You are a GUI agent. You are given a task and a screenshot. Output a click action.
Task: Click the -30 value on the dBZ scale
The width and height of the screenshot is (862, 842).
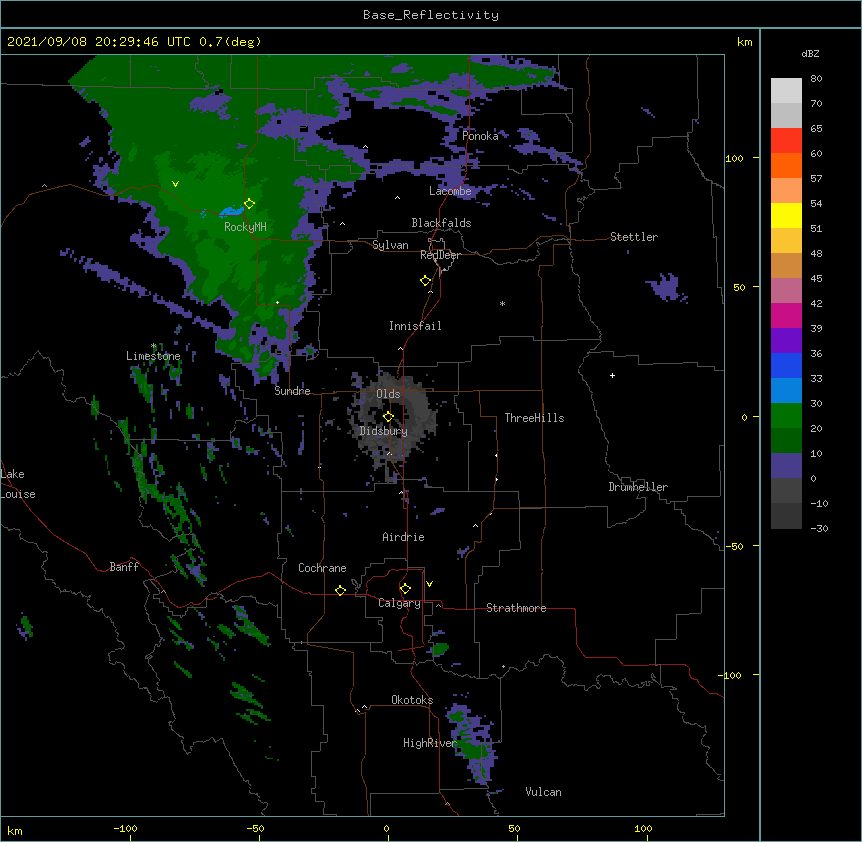[x=819, y=528]
